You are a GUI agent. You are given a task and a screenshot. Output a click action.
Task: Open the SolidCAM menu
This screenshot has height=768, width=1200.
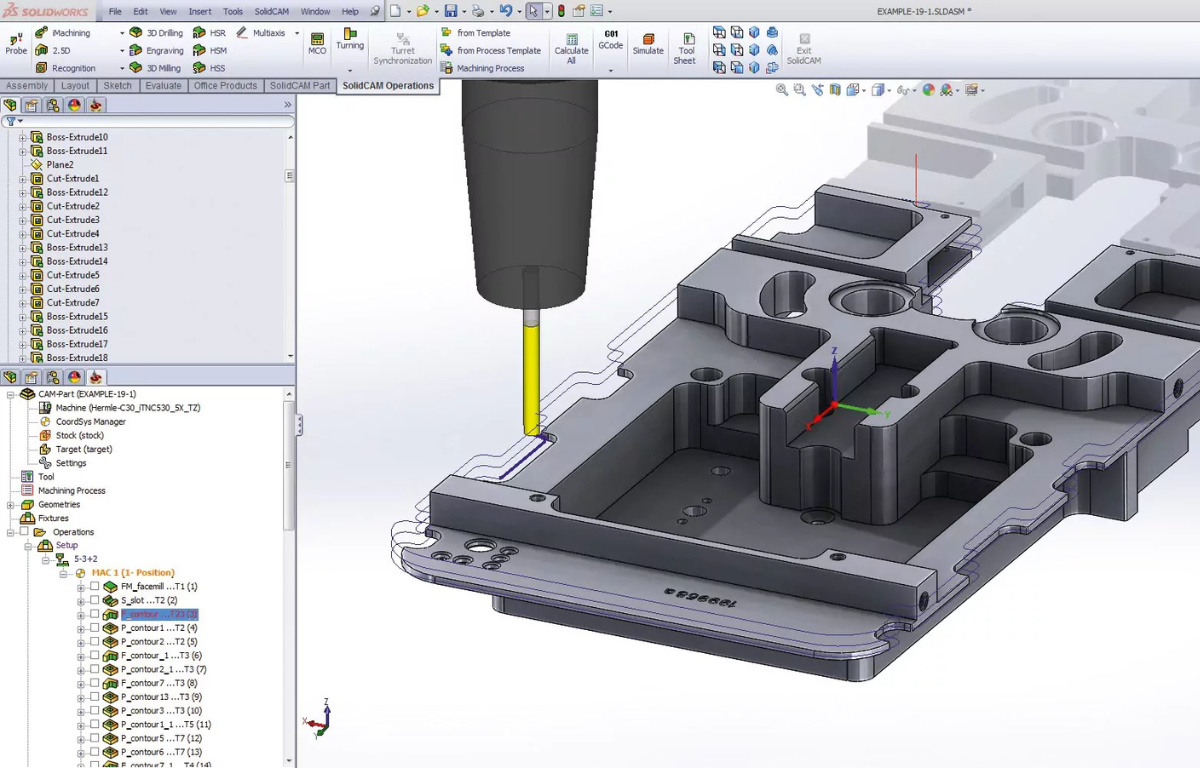tap(271, 11)
